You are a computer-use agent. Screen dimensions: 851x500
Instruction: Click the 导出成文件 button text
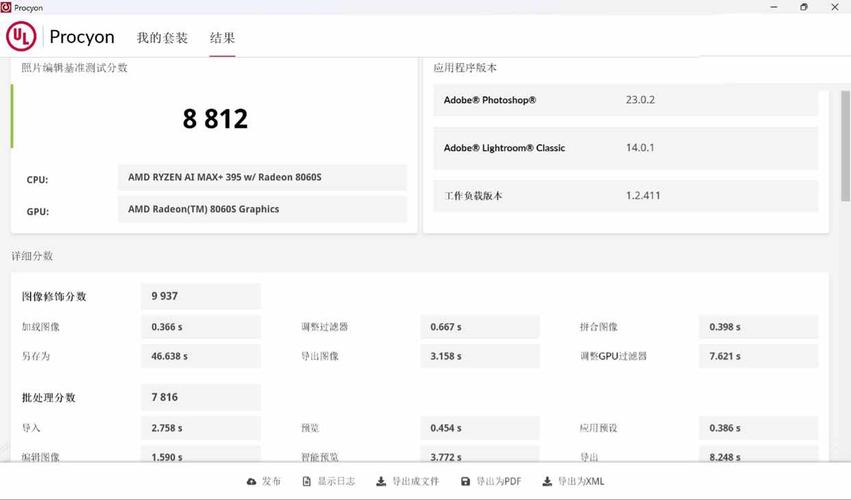pyautogui.click(x=415, y=482)
